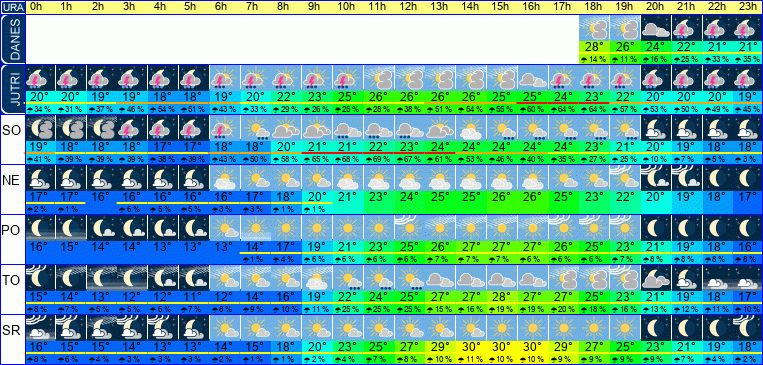Click the 23h hour column header

(x=747, y=7)
